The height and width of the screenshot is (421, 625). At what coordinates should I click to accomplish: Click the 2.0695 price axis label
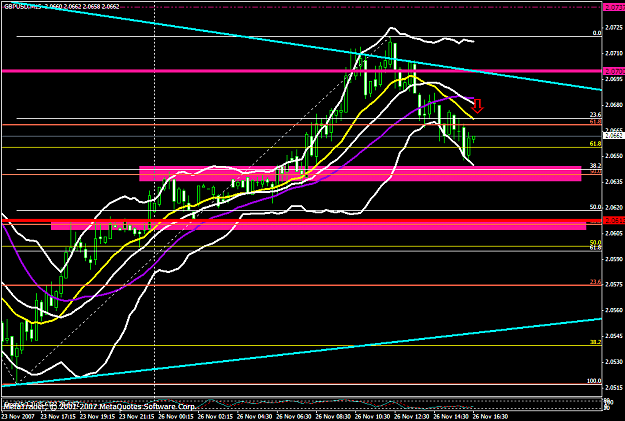coord(614,79)
